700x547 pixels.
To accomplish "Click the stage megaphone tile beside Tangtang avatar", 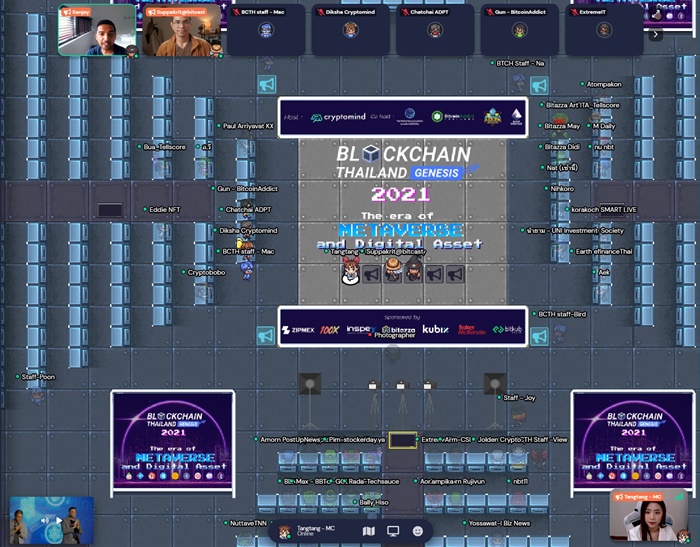I will (371, 274).
